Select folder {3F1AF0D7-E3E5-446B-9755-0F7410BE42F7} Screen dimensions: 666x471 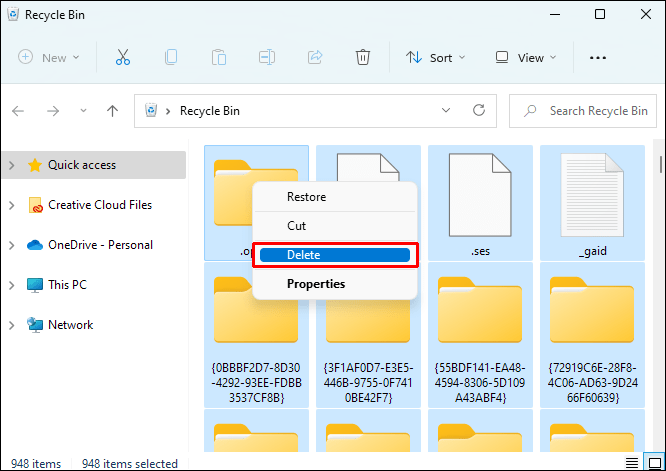pos(368,335)
